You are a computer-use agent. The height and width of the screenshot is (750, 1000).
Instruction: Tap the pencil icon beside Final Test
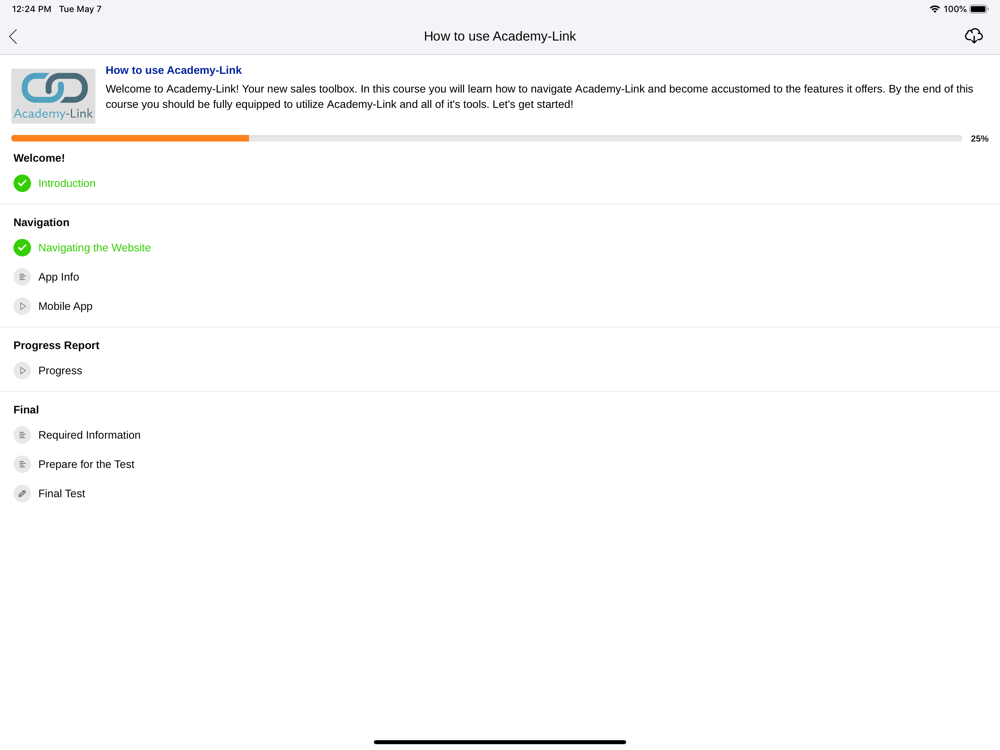22,494
